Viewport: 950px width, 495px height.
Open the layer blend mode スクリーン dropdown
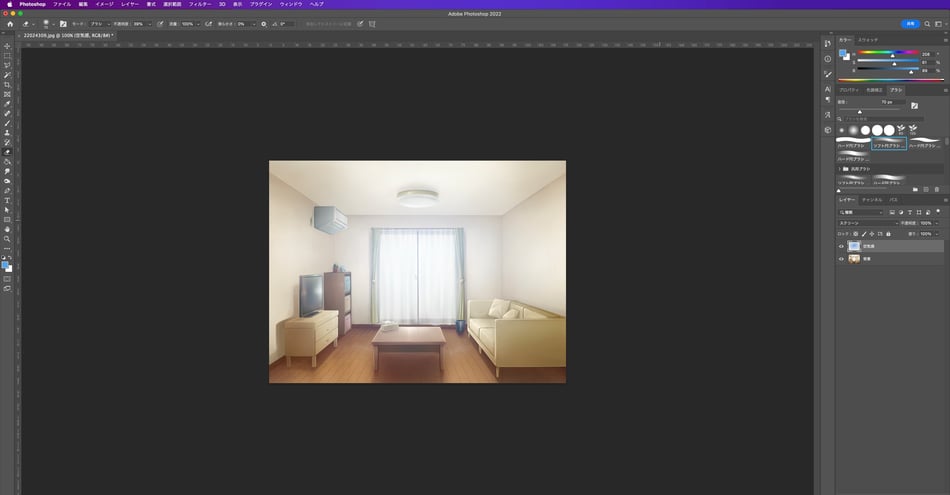[x=866, y=223]
